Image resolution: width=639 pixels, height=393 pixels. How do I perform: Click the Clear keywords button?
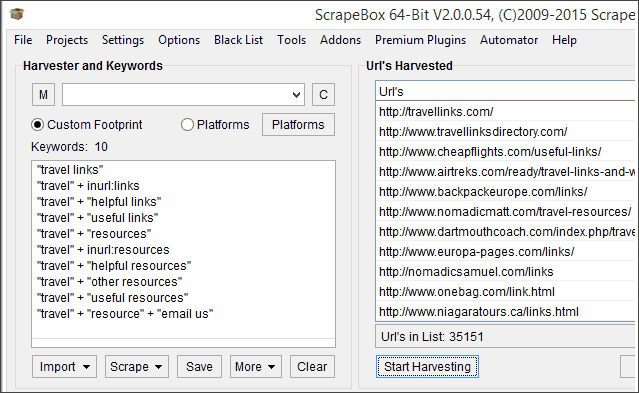pyautogui.click(x=312, y=367)
